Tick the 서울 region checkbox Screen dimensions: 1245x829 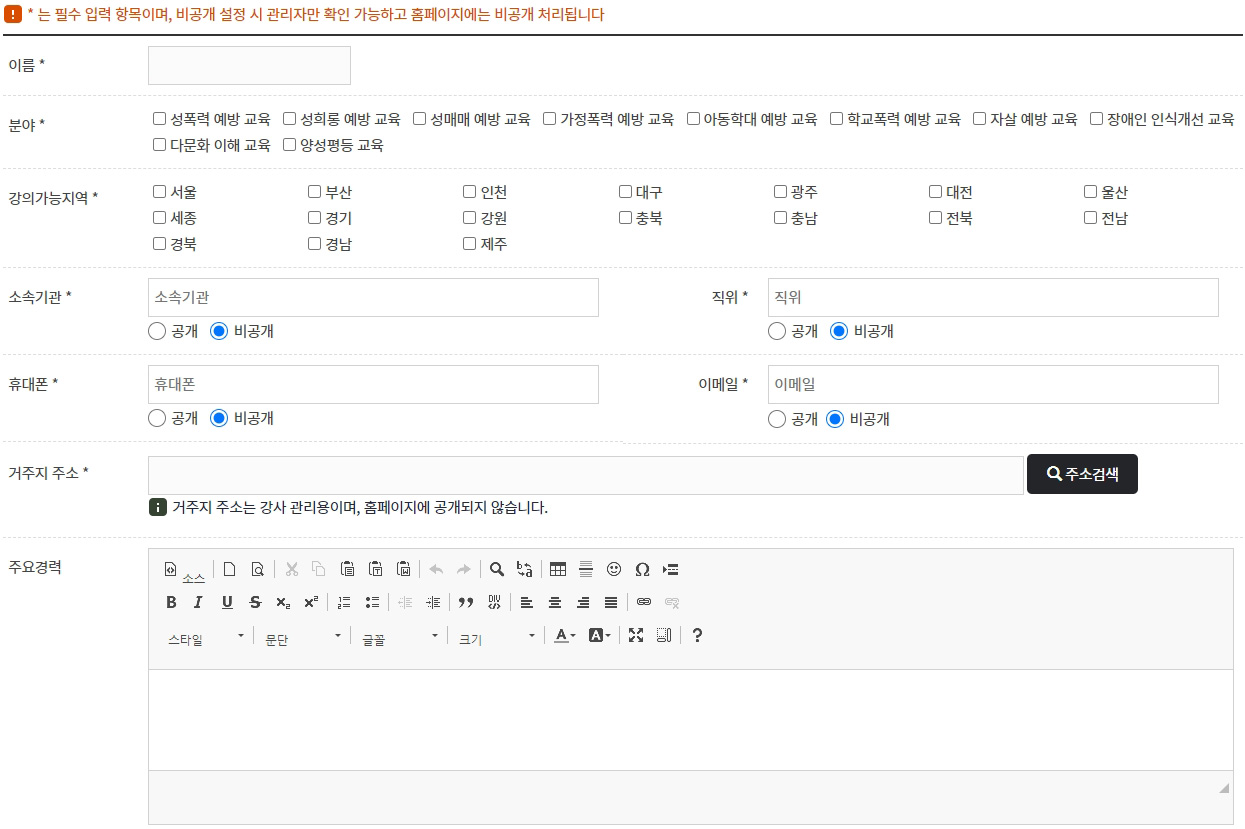click(x=160, y=192)
